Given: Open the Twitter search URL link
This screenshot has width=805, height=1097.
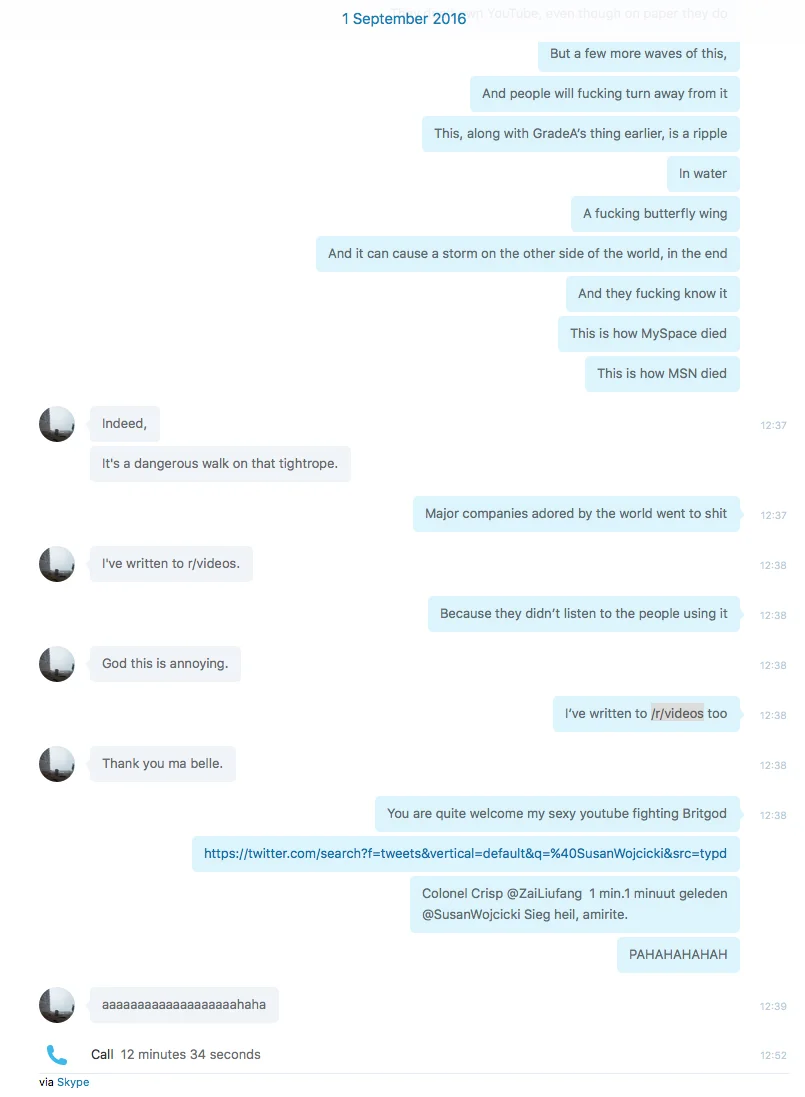Looking at the screenshot, I should [465, 854].
